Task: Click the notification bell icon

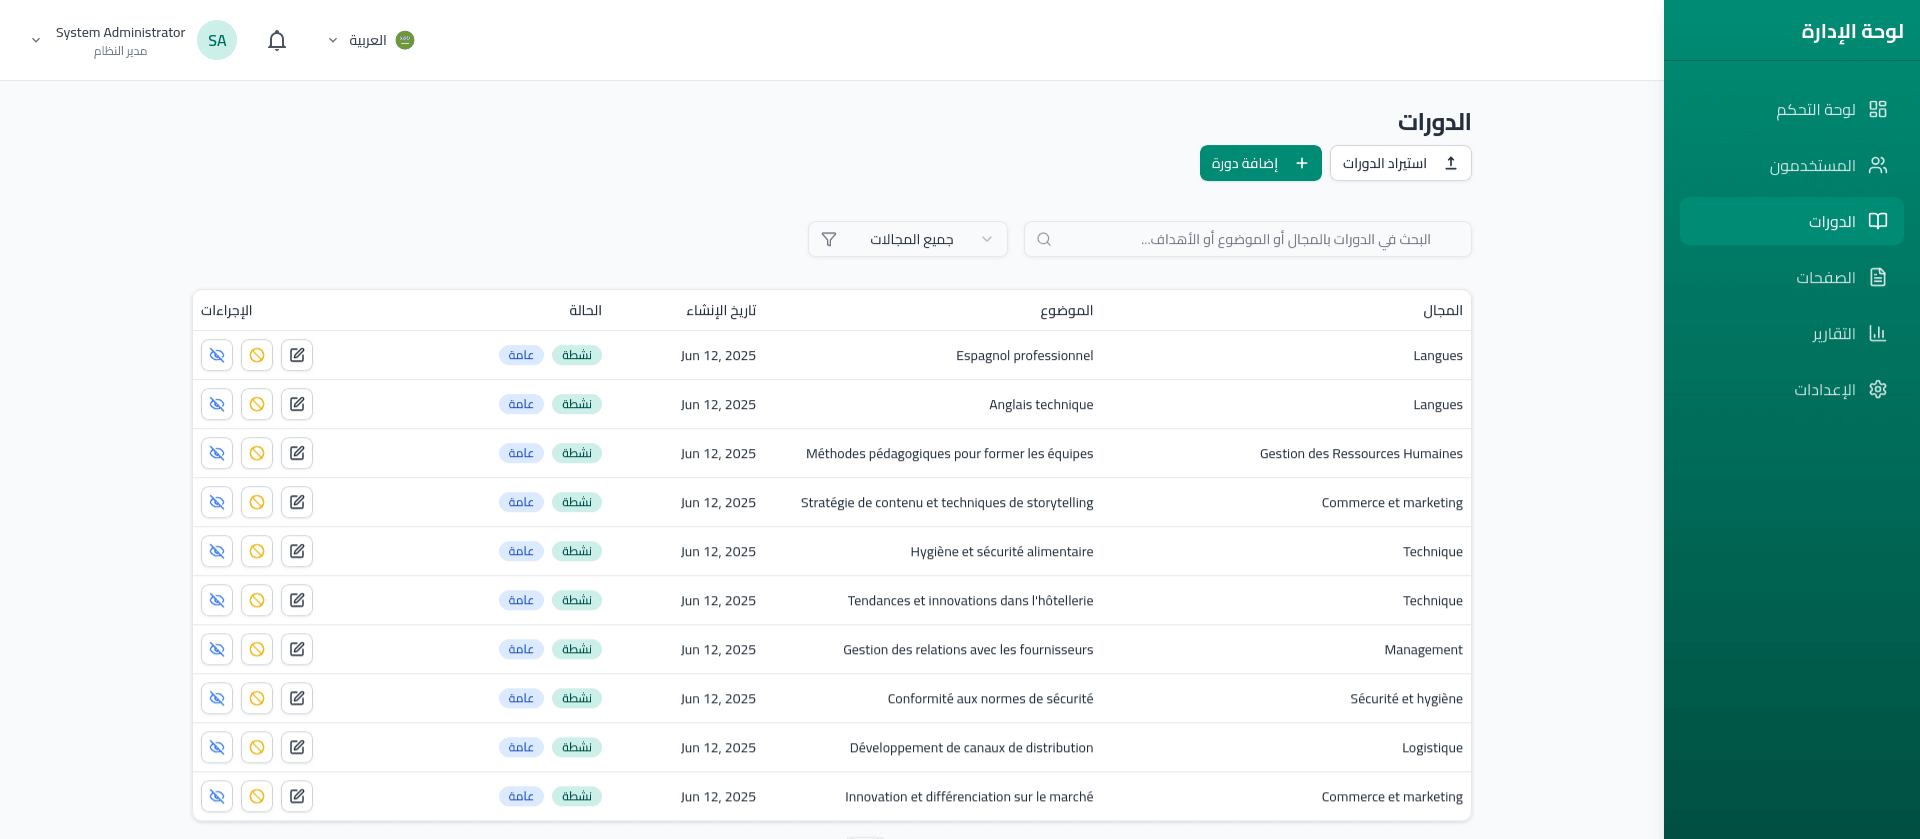Action: point(277,40)
